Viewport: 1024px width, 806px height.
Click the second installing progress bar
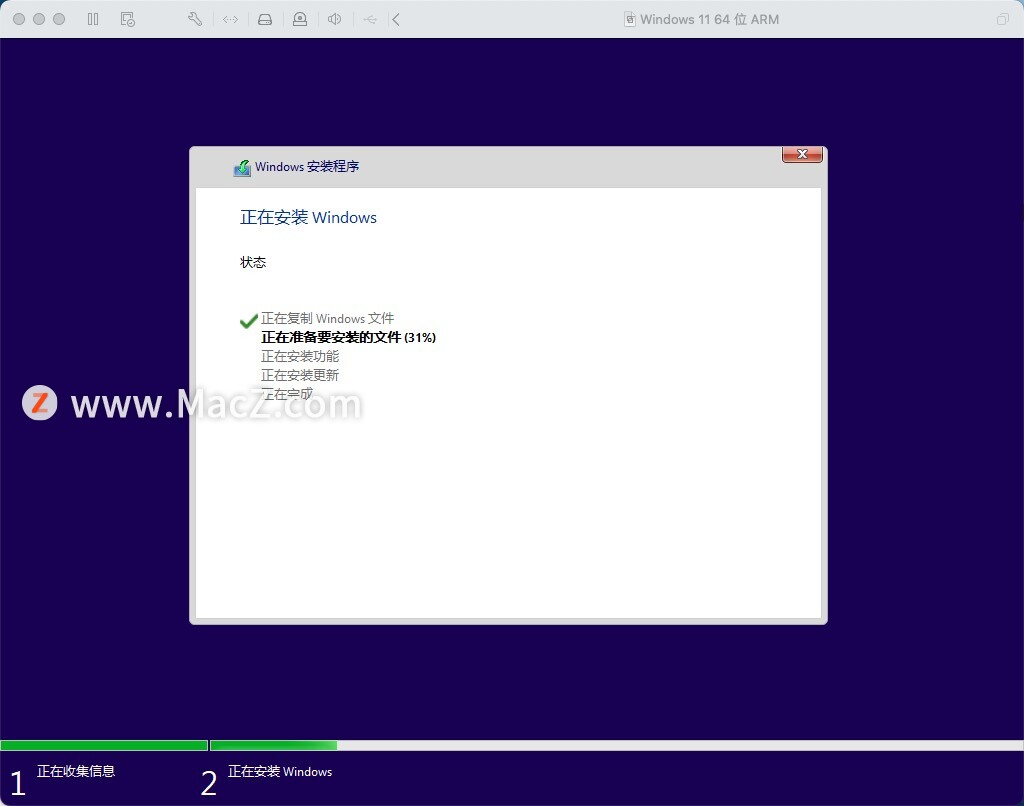coord(616,745)
